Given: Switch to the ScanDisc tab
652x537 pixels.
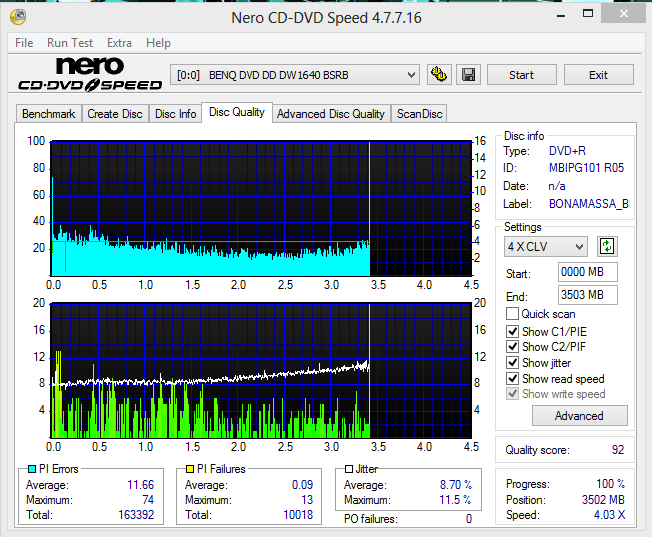Looking at the screenshot, I should [x=419, y=114].
